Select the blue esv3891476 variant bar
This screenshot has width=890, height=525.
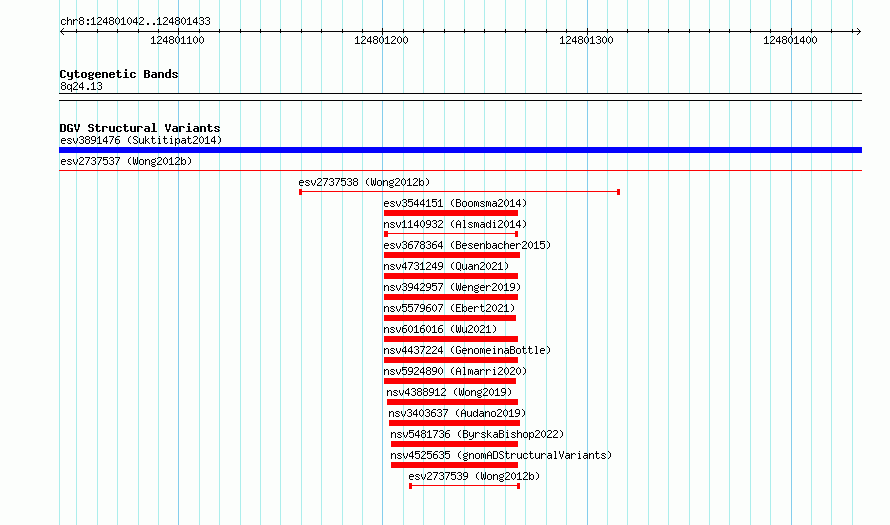[x=460, y=150]
